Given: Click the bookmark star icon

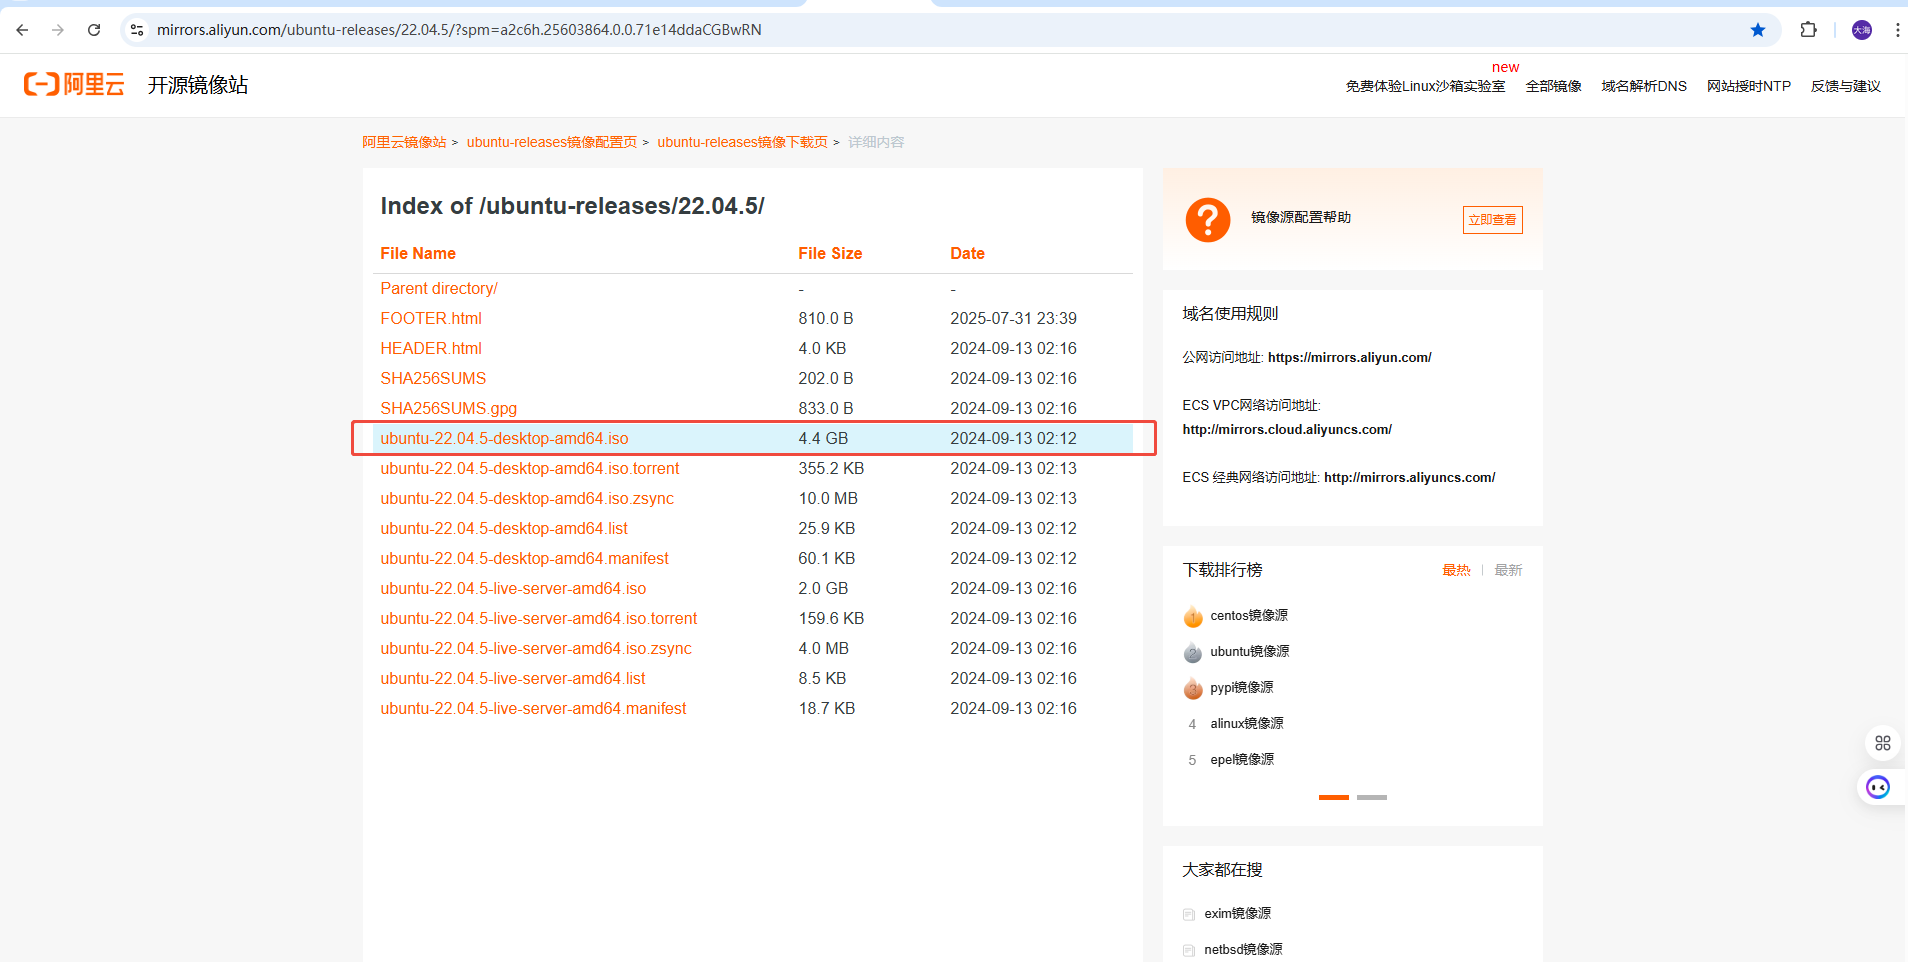Looking at the screenshot, I should pyautogui.click(x=1758, y=30).
